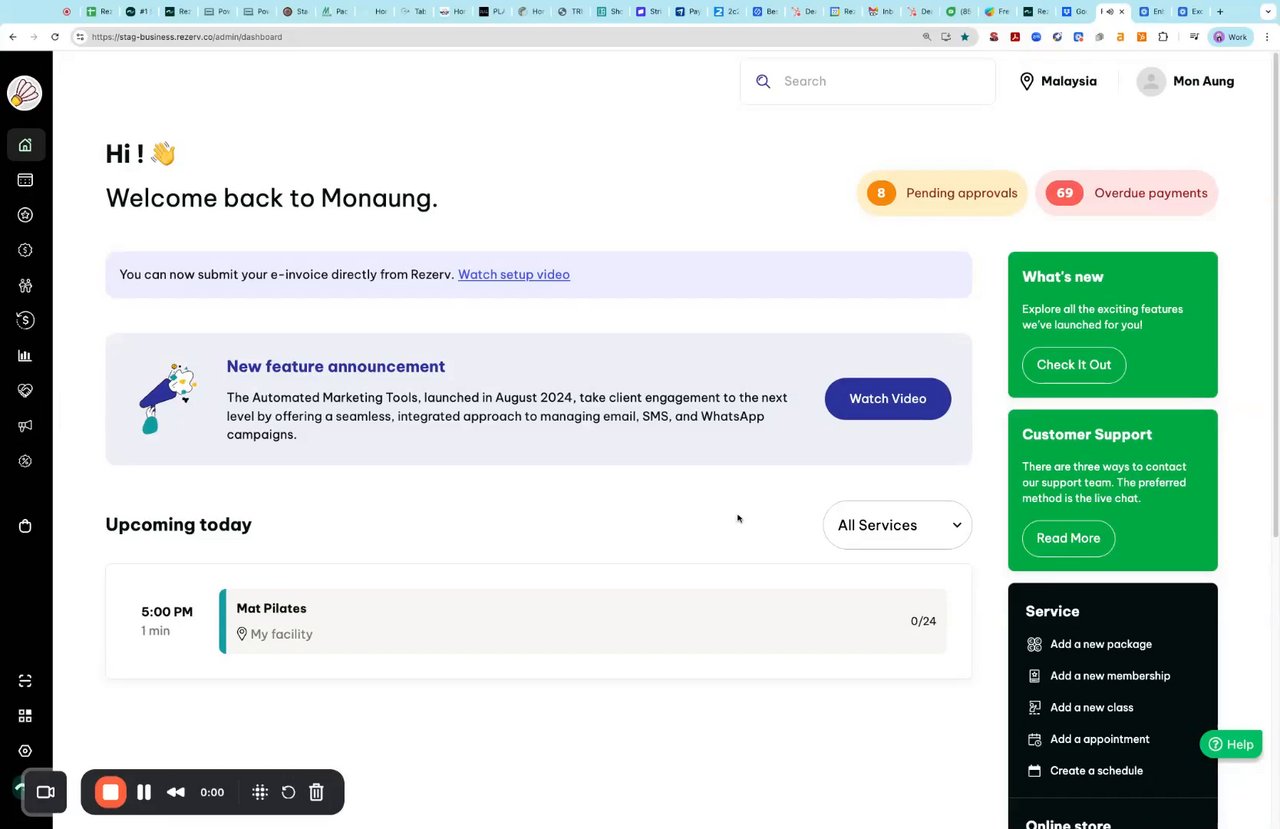Click the megaphone marketing icon in sidebar
Screen dimensions: 1280x829
point(25,426)
